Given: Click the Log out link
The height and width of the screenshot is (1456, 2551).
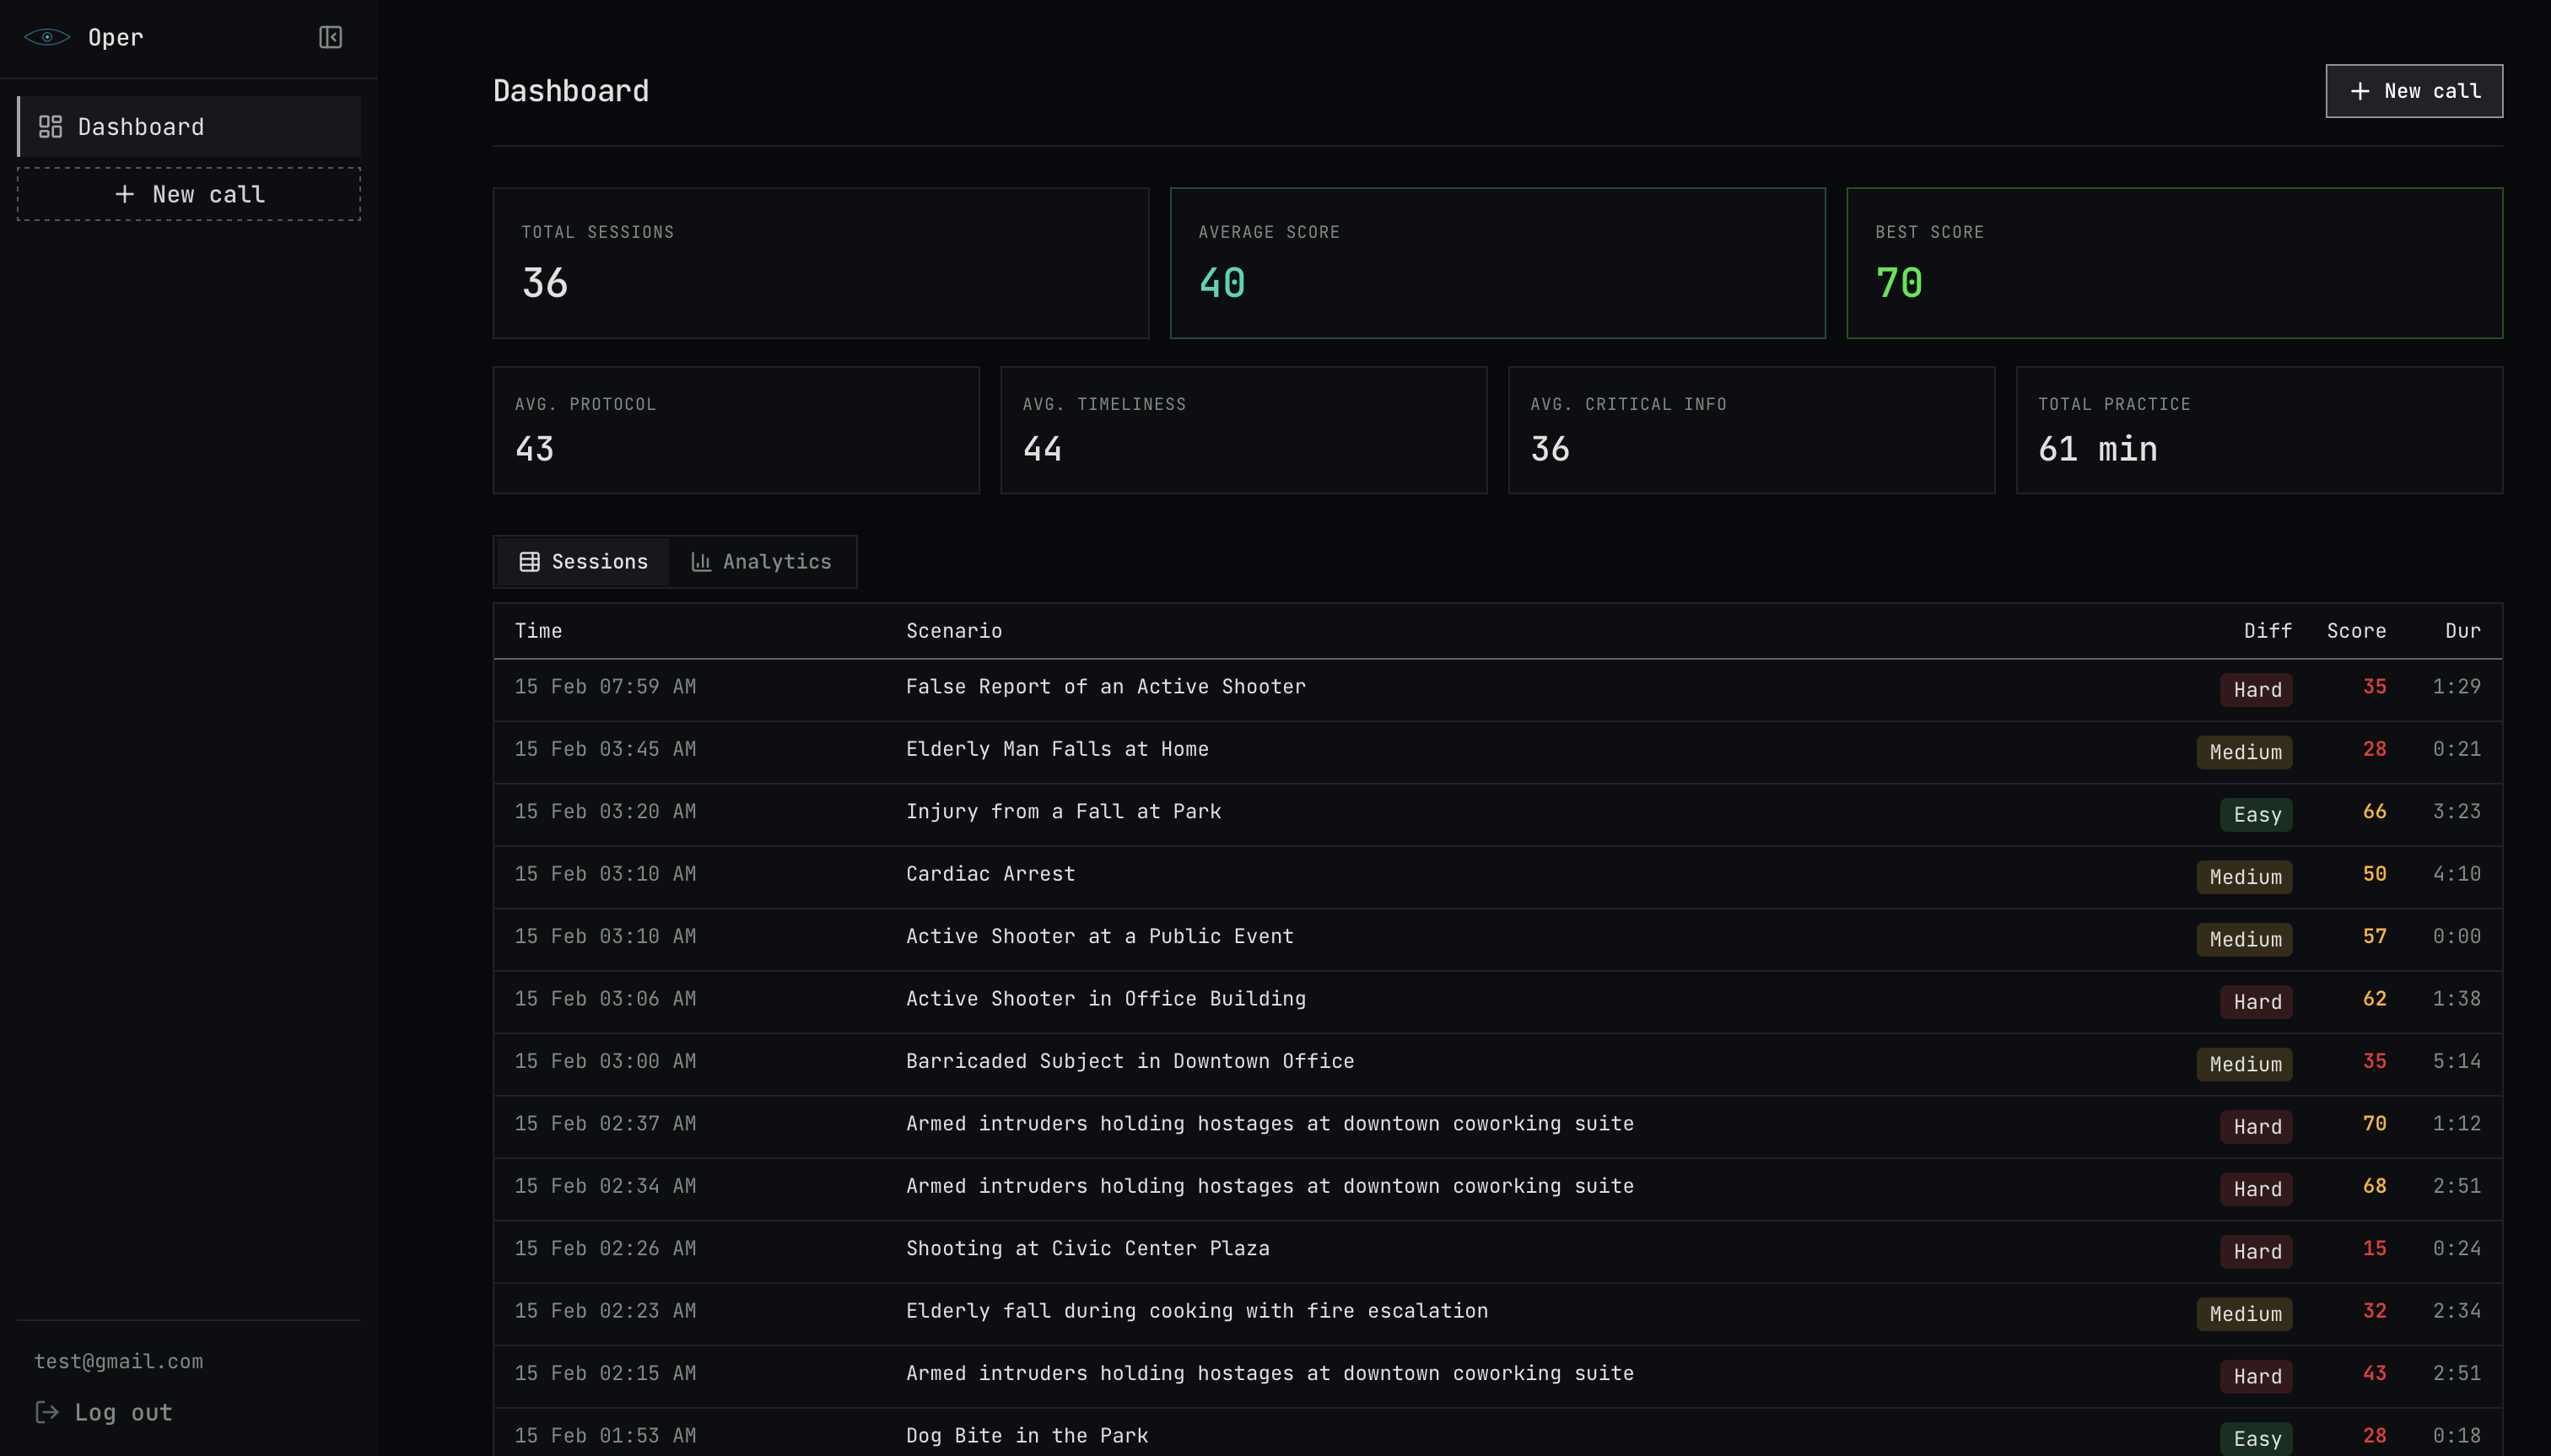Looking at the screenshot, I should coord(122,1412).
